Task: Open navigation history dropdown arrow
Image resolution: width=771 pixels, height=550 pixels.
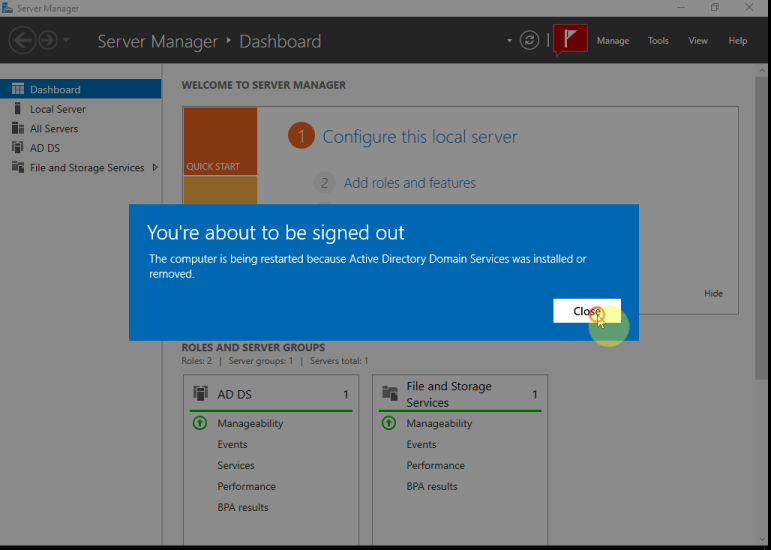Action: click(66, 40)
